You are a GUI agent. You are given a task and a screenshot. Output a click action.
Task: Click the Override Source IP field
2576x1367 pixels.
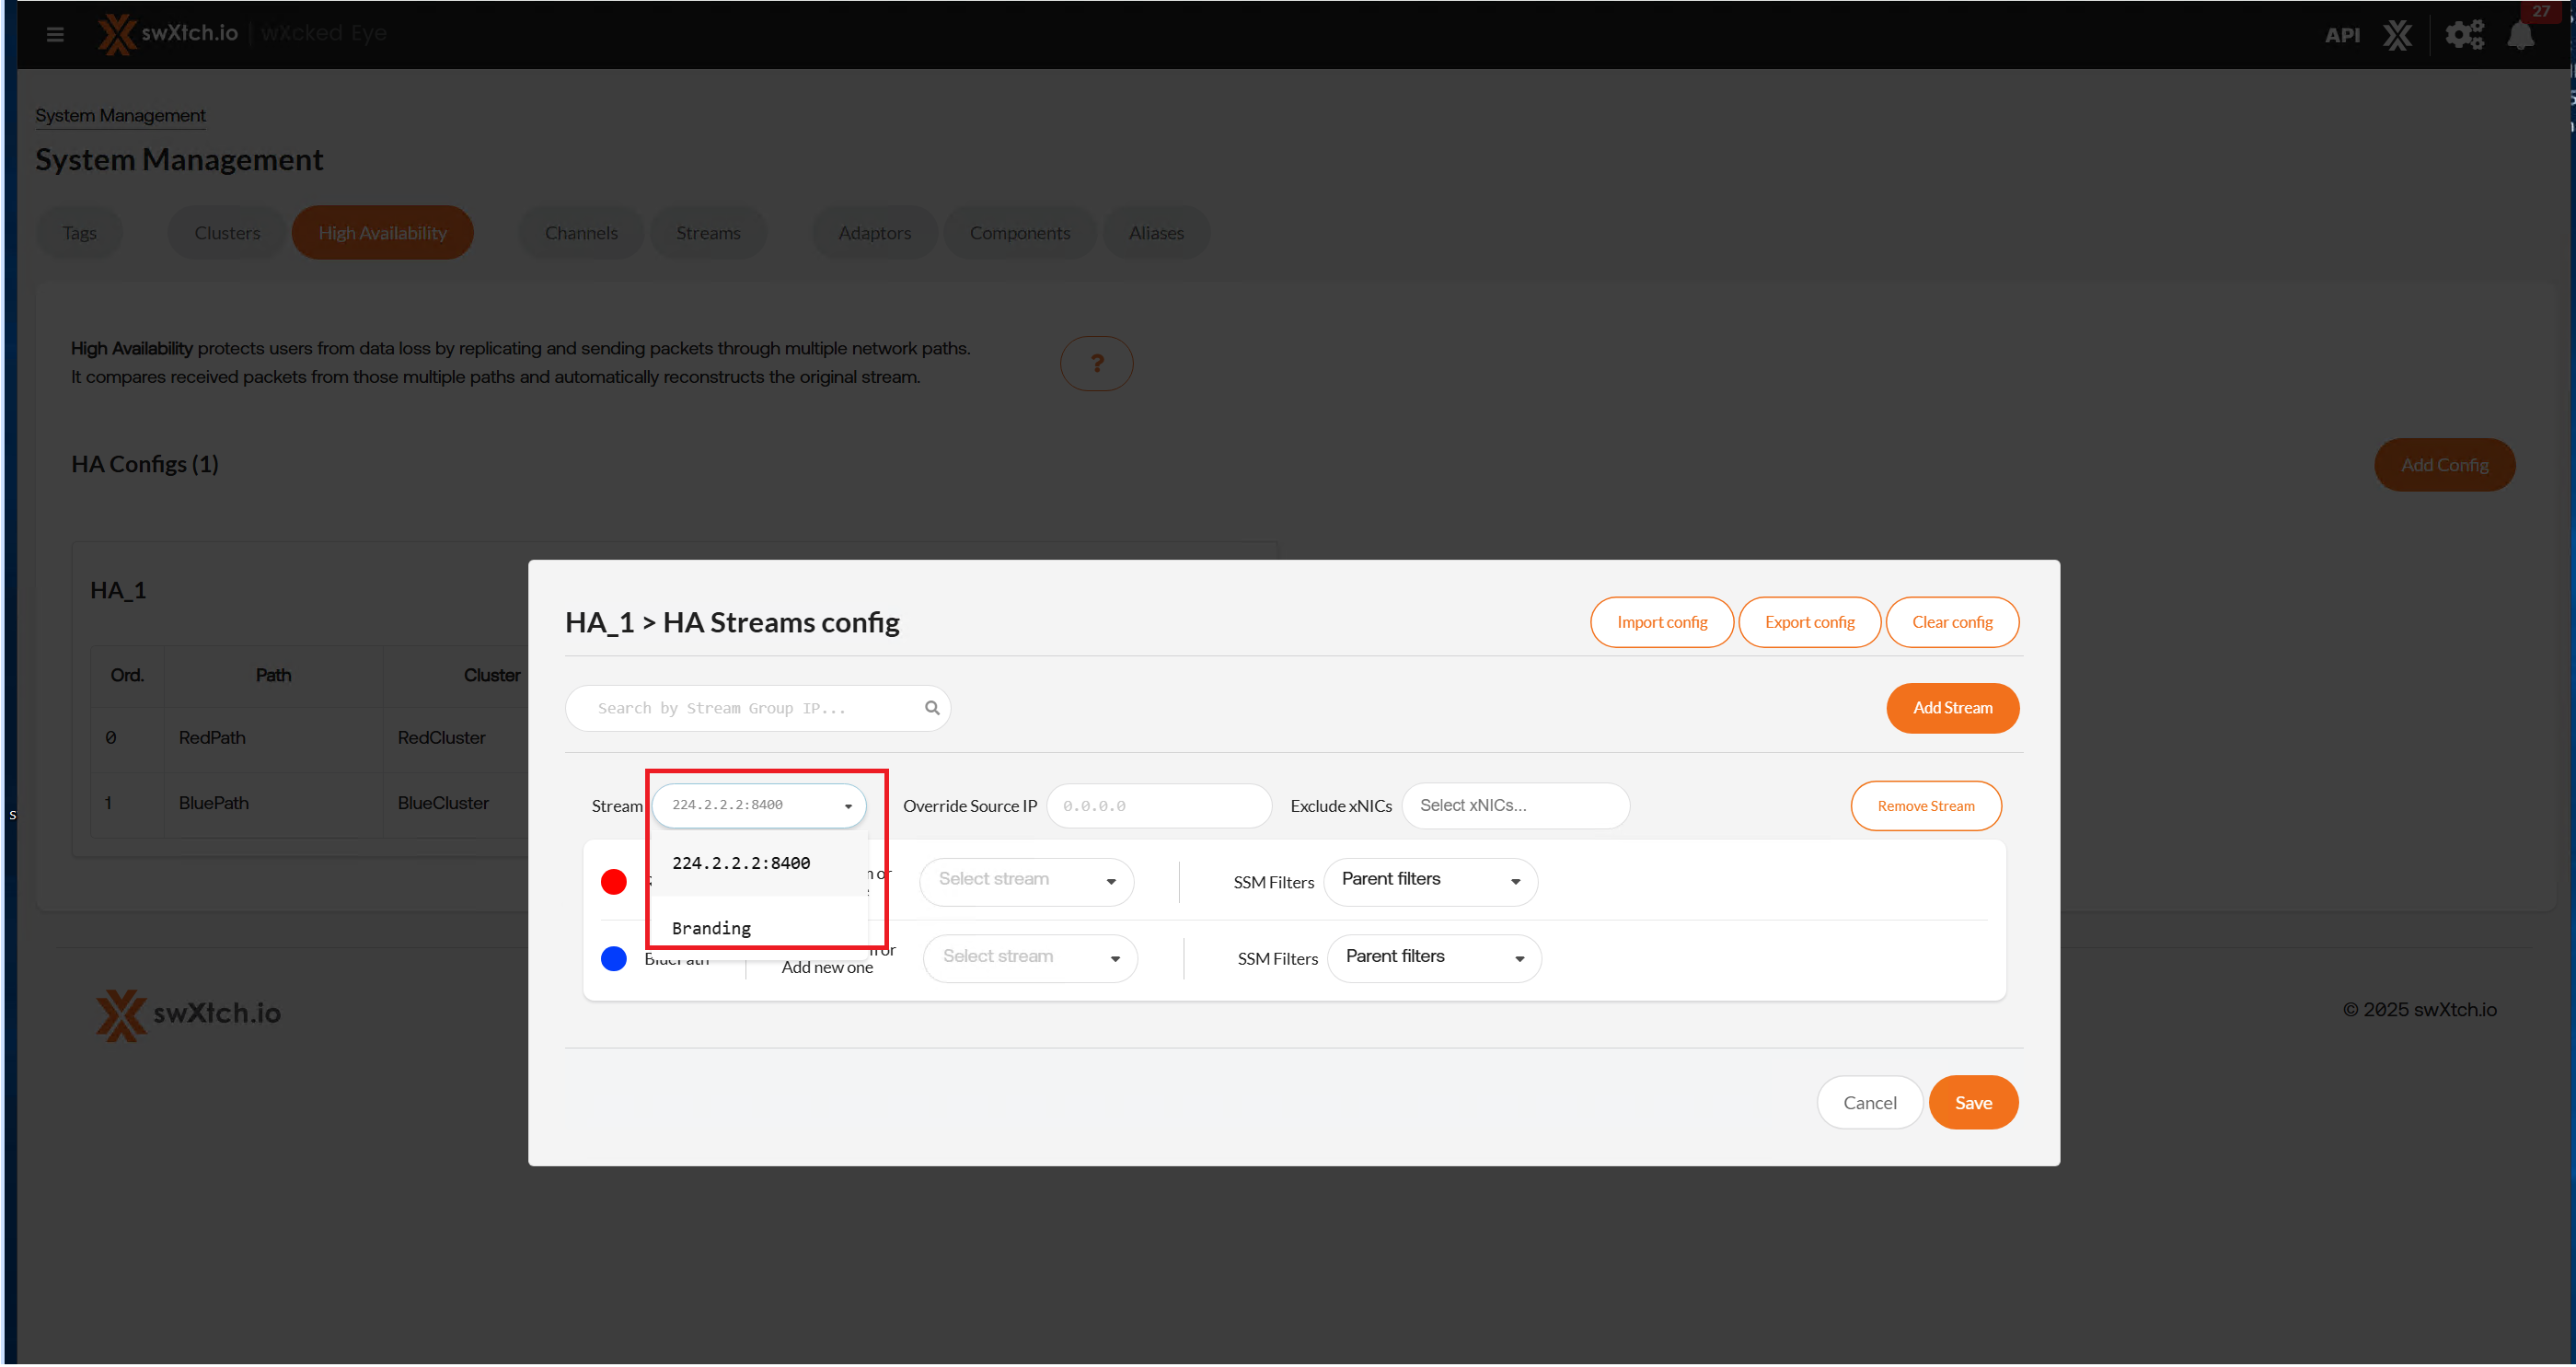click(x=1158, y=806)
